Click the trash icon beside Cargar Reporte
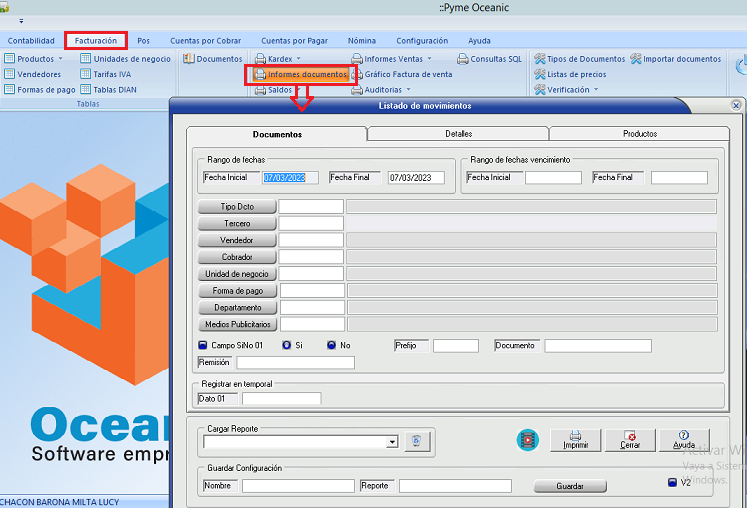The width and height of the screenshot is (747, 508). point(417,441)
